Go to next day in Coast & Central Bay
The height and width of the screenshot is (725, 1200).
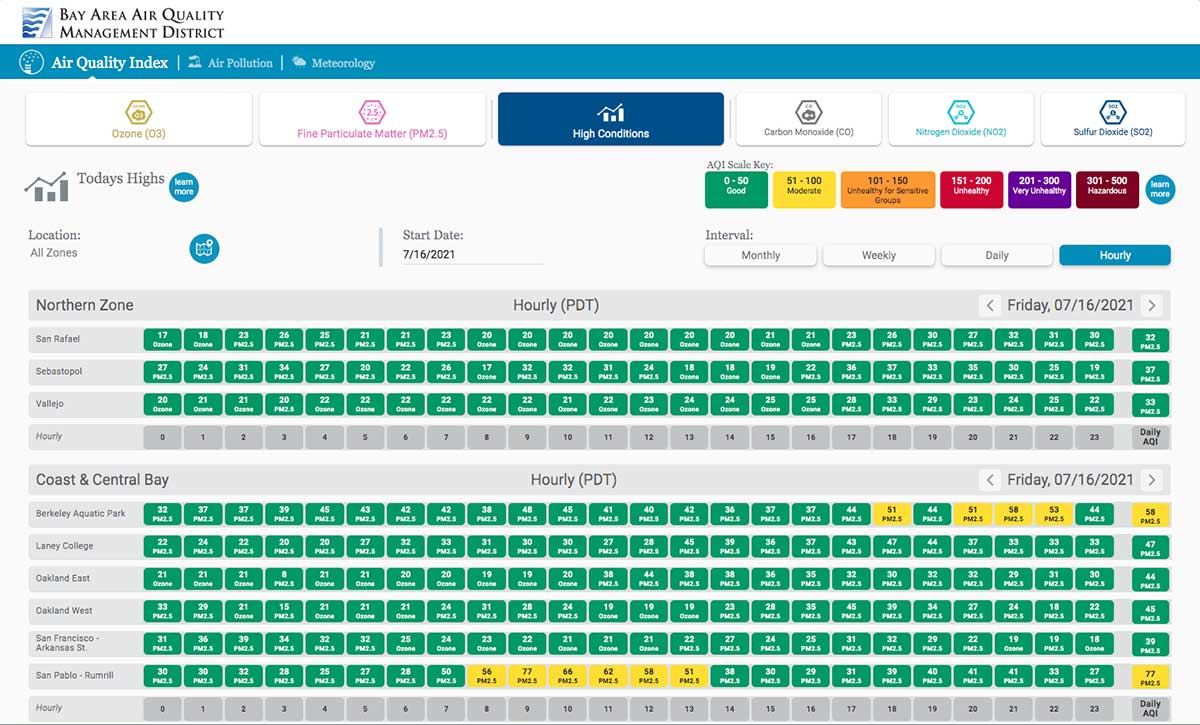click(1152, 480)
